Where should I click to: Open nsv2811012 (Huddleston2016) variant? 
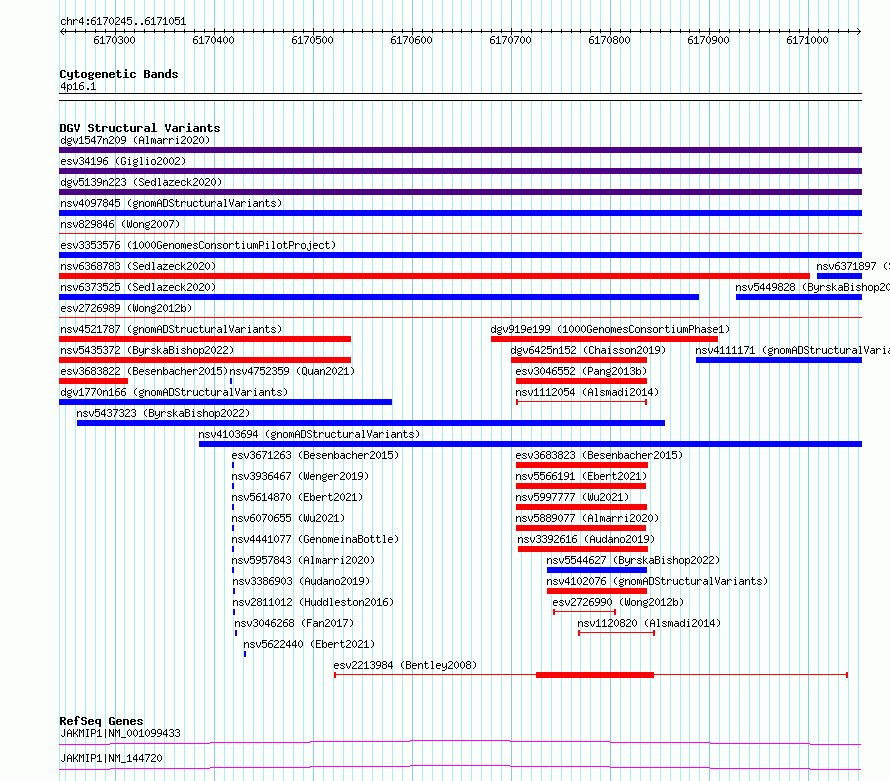pyautogui.click(x=313, y=602)
